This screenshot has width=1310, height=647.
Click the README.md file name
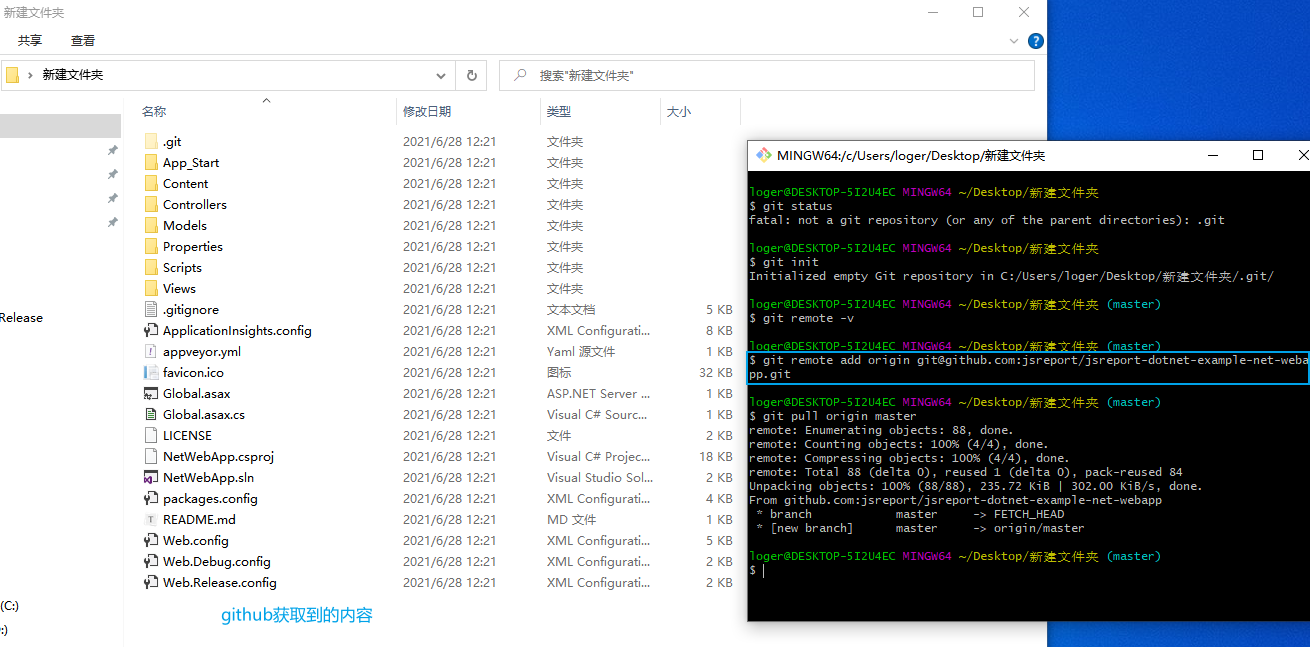(200, 520)
